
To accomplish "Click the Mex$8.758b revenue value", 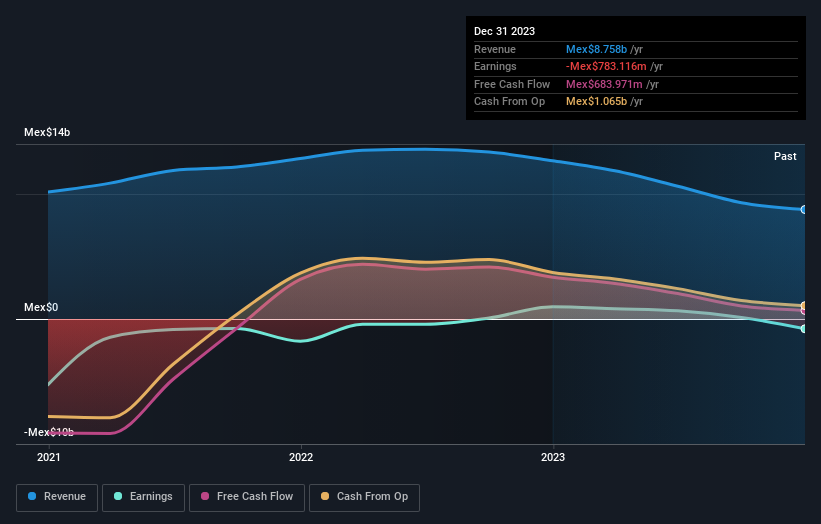I will [596, 49].
